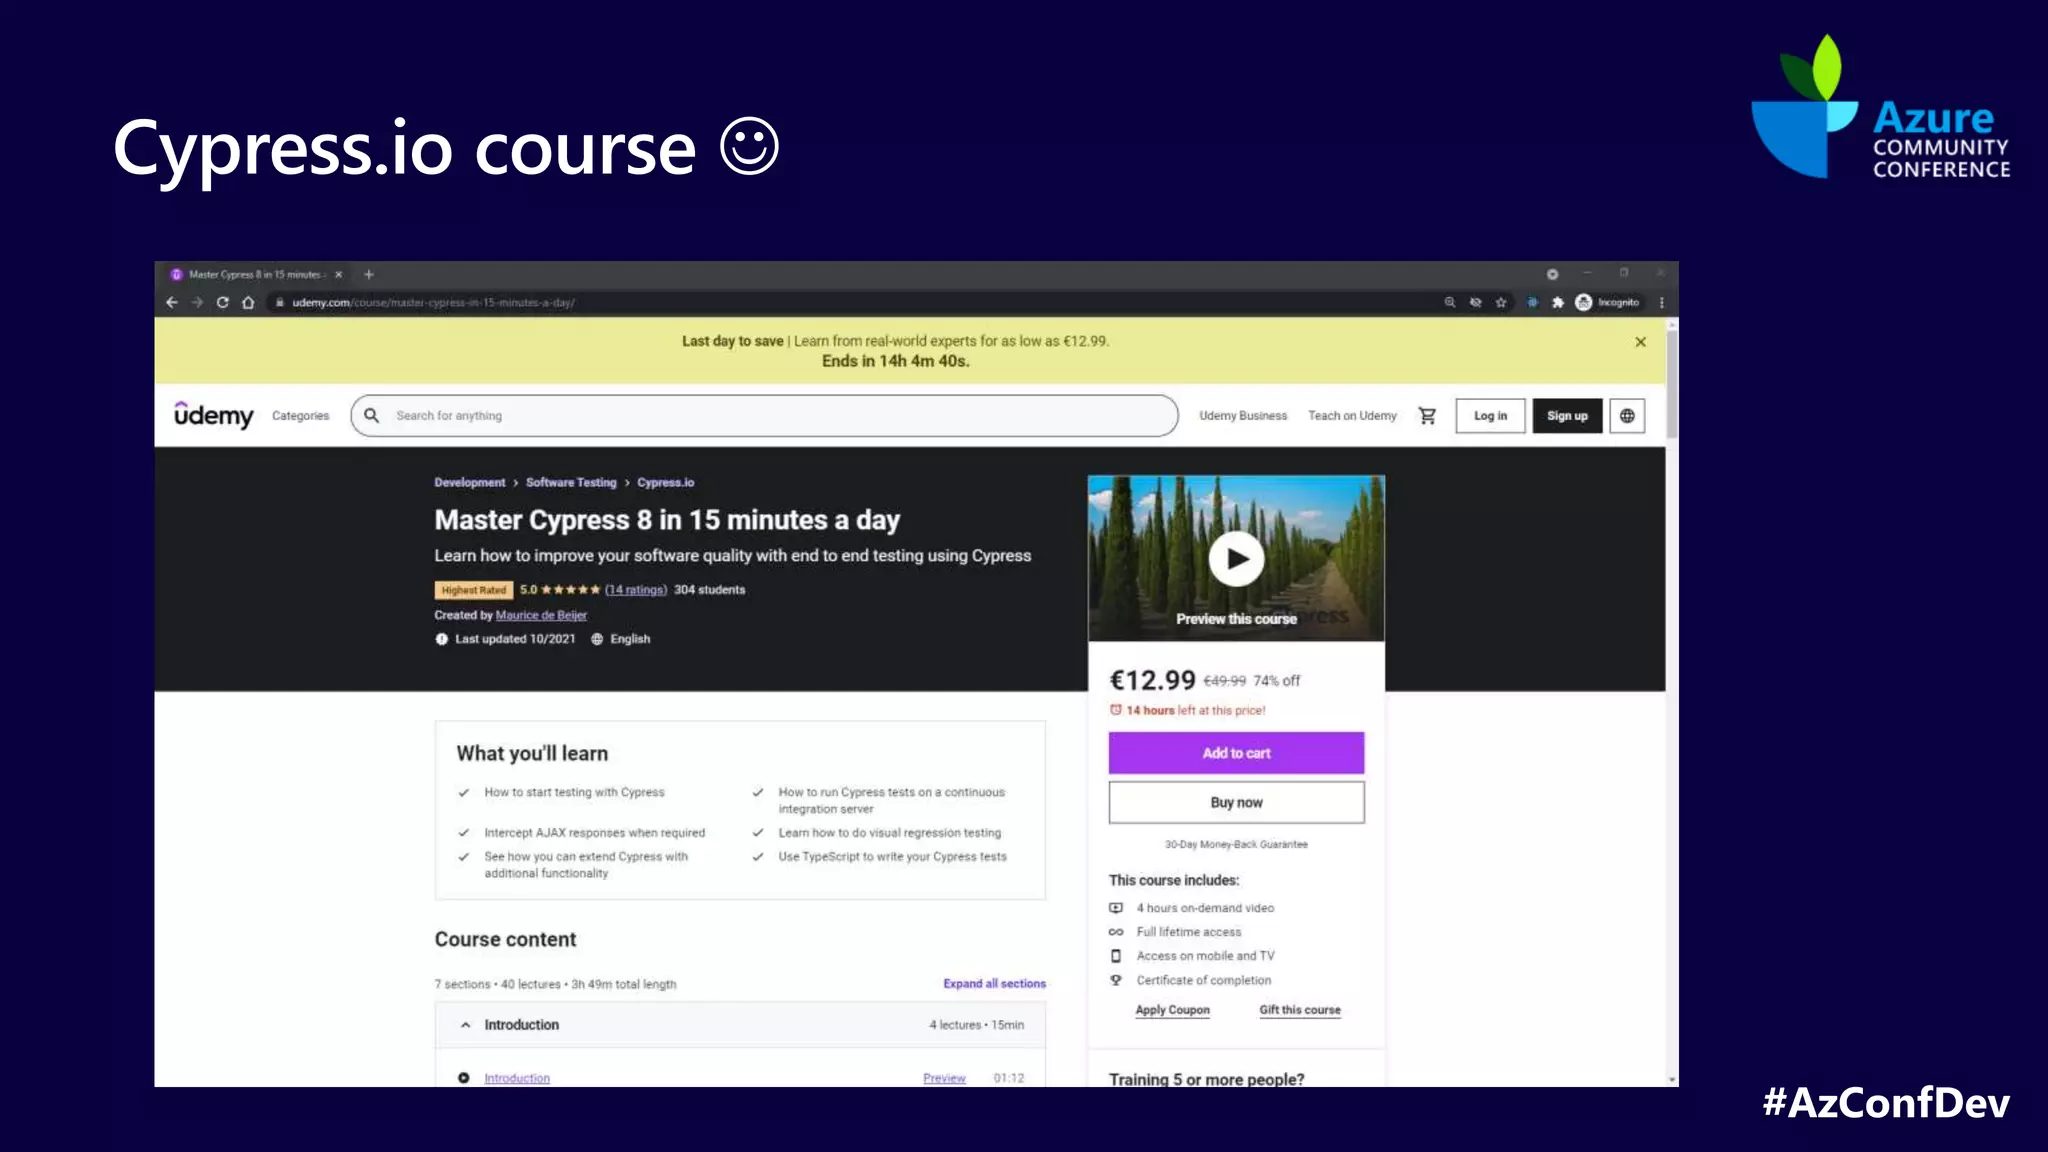Viewport: 2048px width, 1152px height.
Task: Click the padlock icon in address bar
Action: [x=280, y=302]
